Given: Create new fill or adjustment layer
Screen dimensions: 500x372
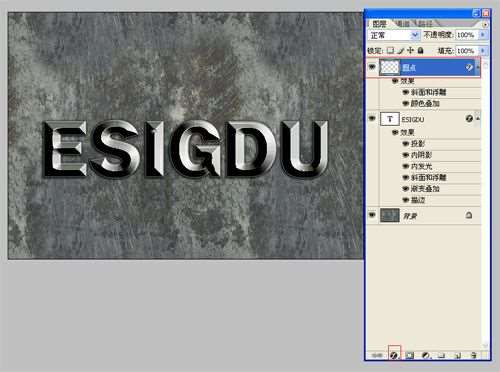Looking at the screenshot, I should click(426, 355).
